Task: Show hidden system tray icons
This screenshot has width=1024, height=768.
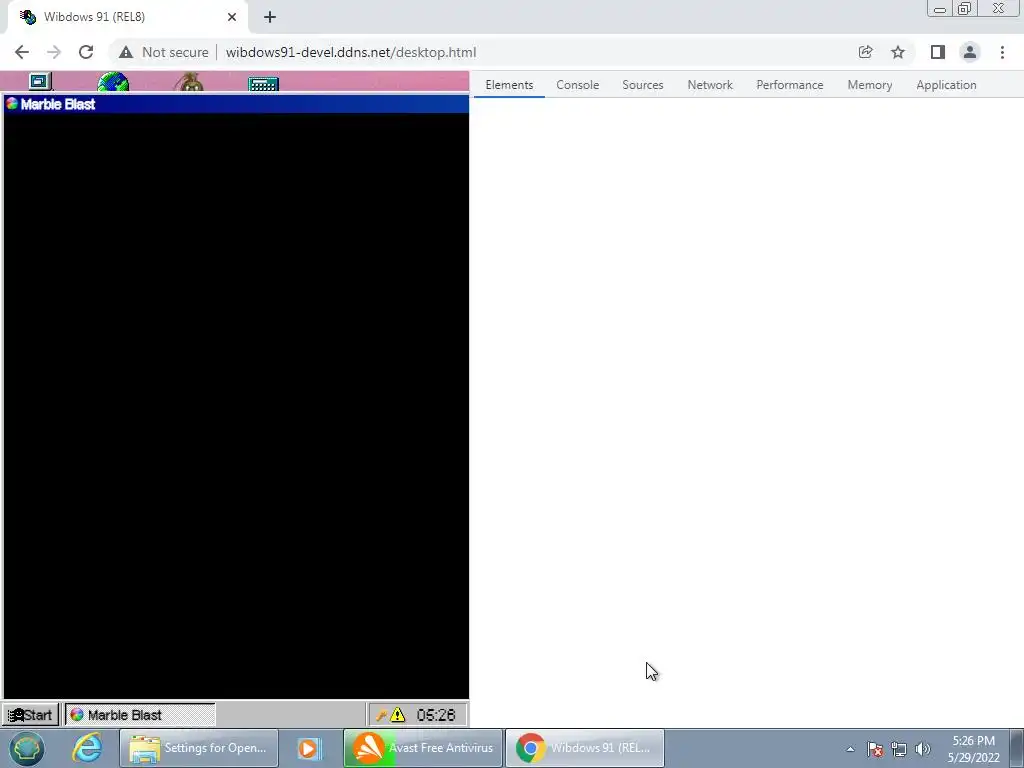Action: [x=850, y=749]
